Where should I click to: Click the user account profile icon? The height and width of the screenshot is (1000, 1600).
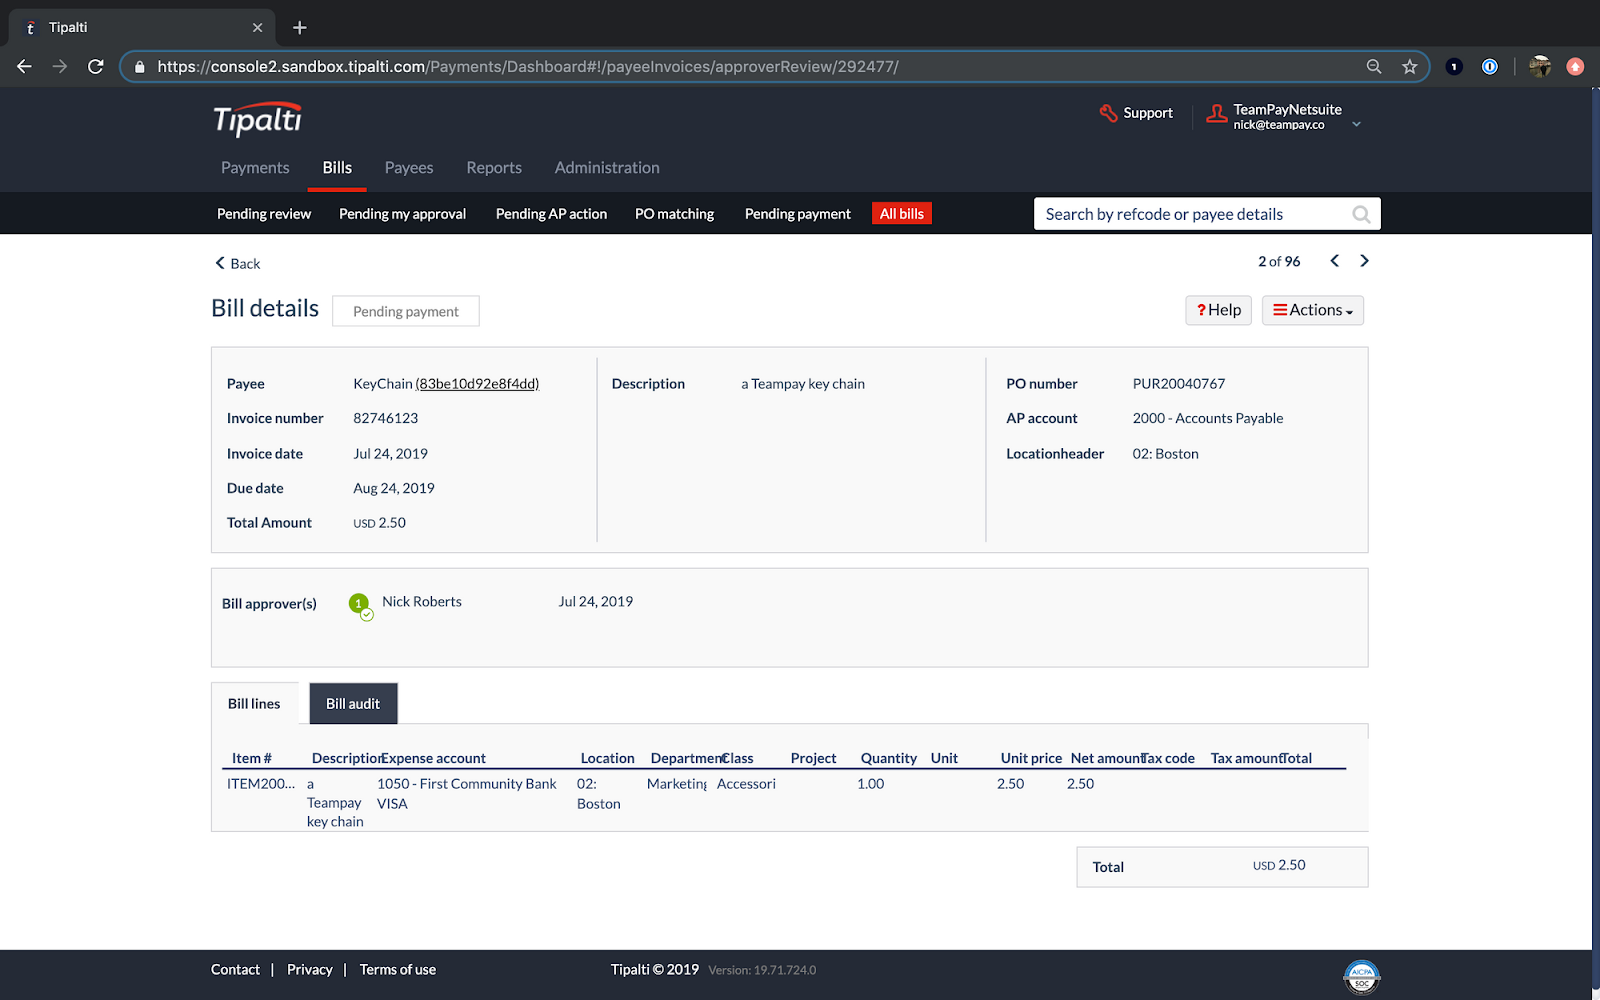pos(1216,114)
